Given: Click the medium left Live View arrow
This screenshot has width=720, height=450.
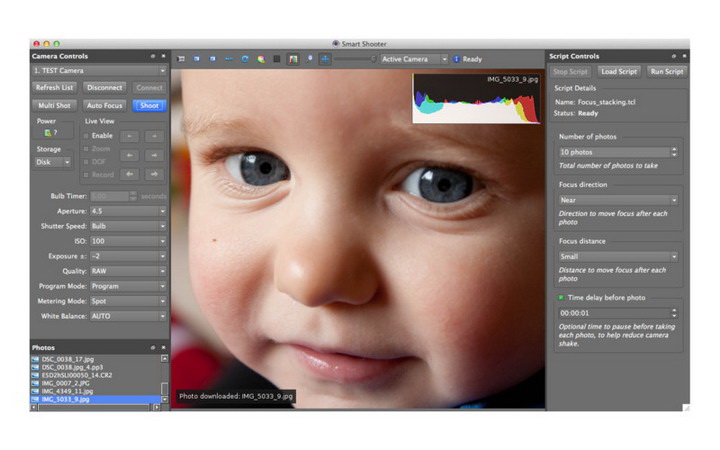Looking at the screenshot, I should click(x=129, y=155).
